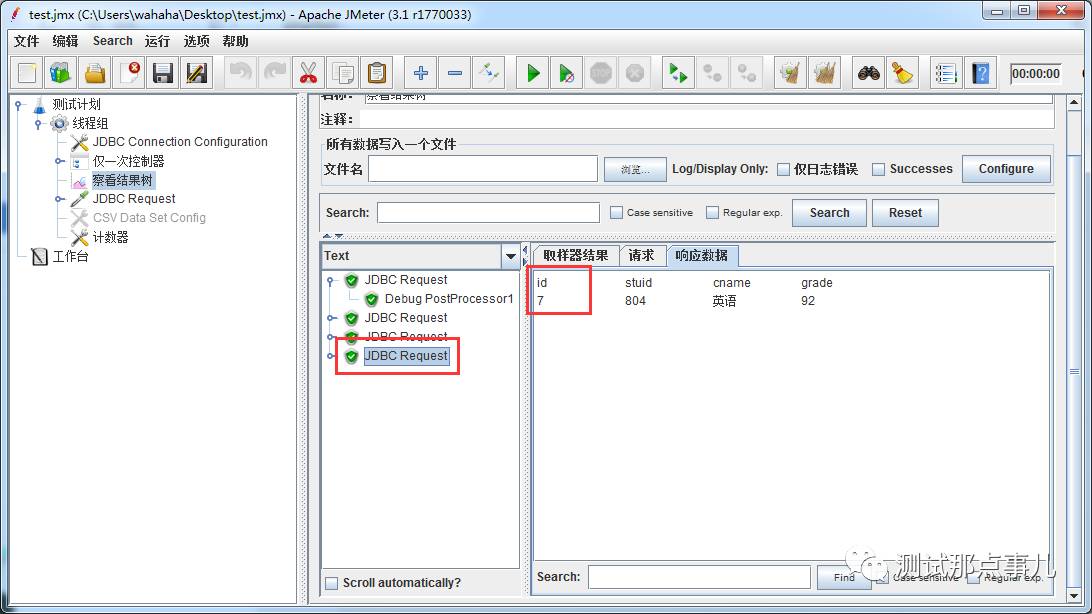Save the test plan with the floppy icon

(x=163, y=73)
